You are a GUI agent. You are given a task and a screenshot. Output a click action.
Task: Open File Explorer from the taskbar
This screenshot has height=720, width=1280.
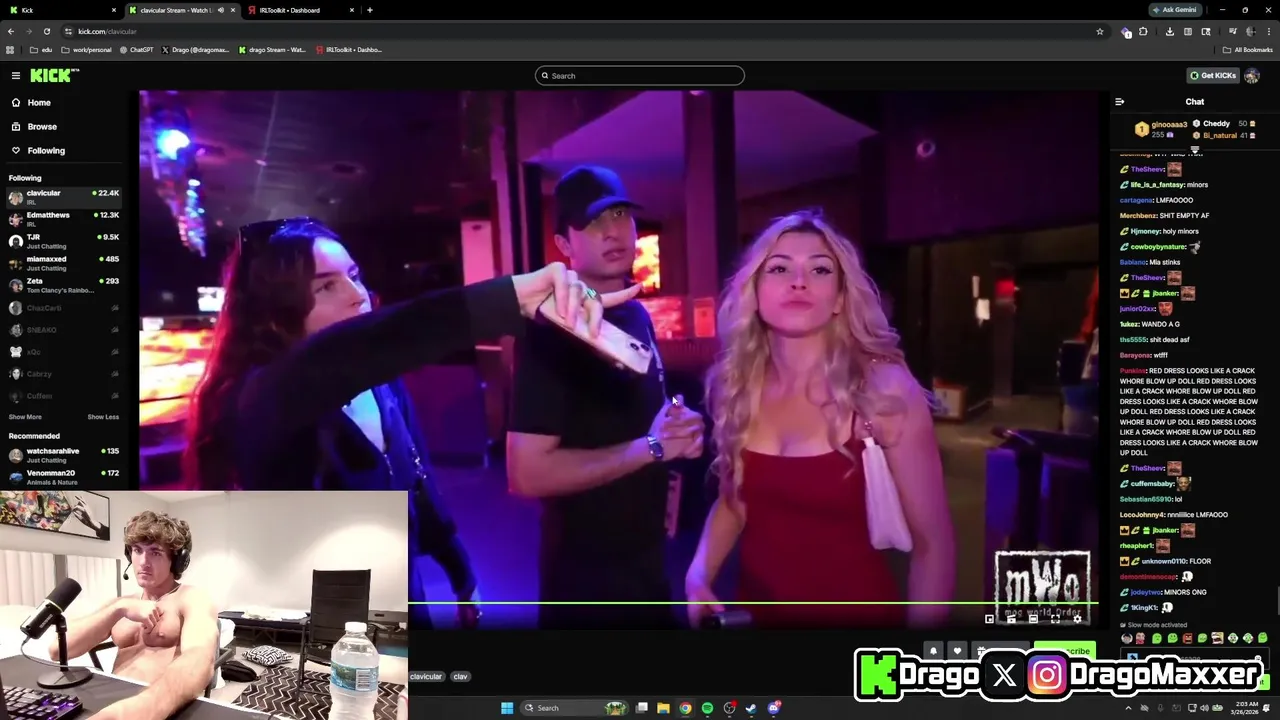[663, 708]
